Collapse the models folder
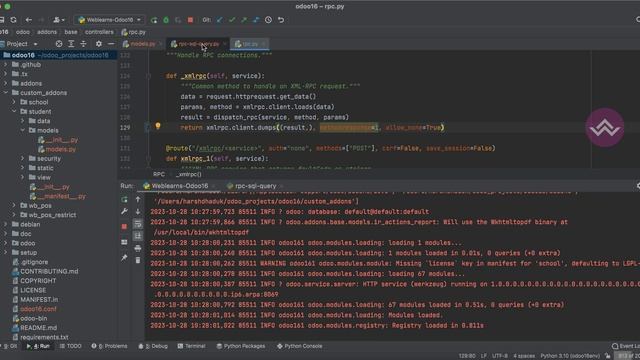Viewport: 640px width, 360px height. 23,130
